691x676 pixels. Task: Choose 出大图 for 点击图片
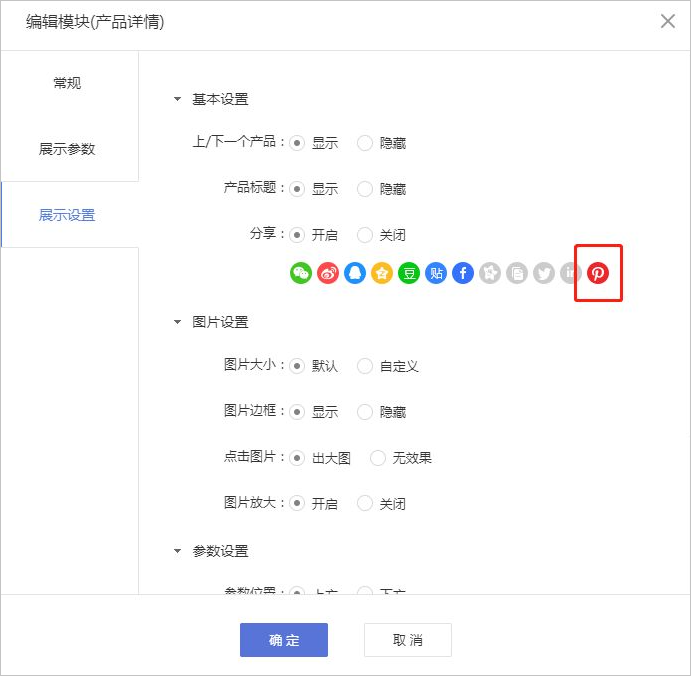(x=297, y=458)
